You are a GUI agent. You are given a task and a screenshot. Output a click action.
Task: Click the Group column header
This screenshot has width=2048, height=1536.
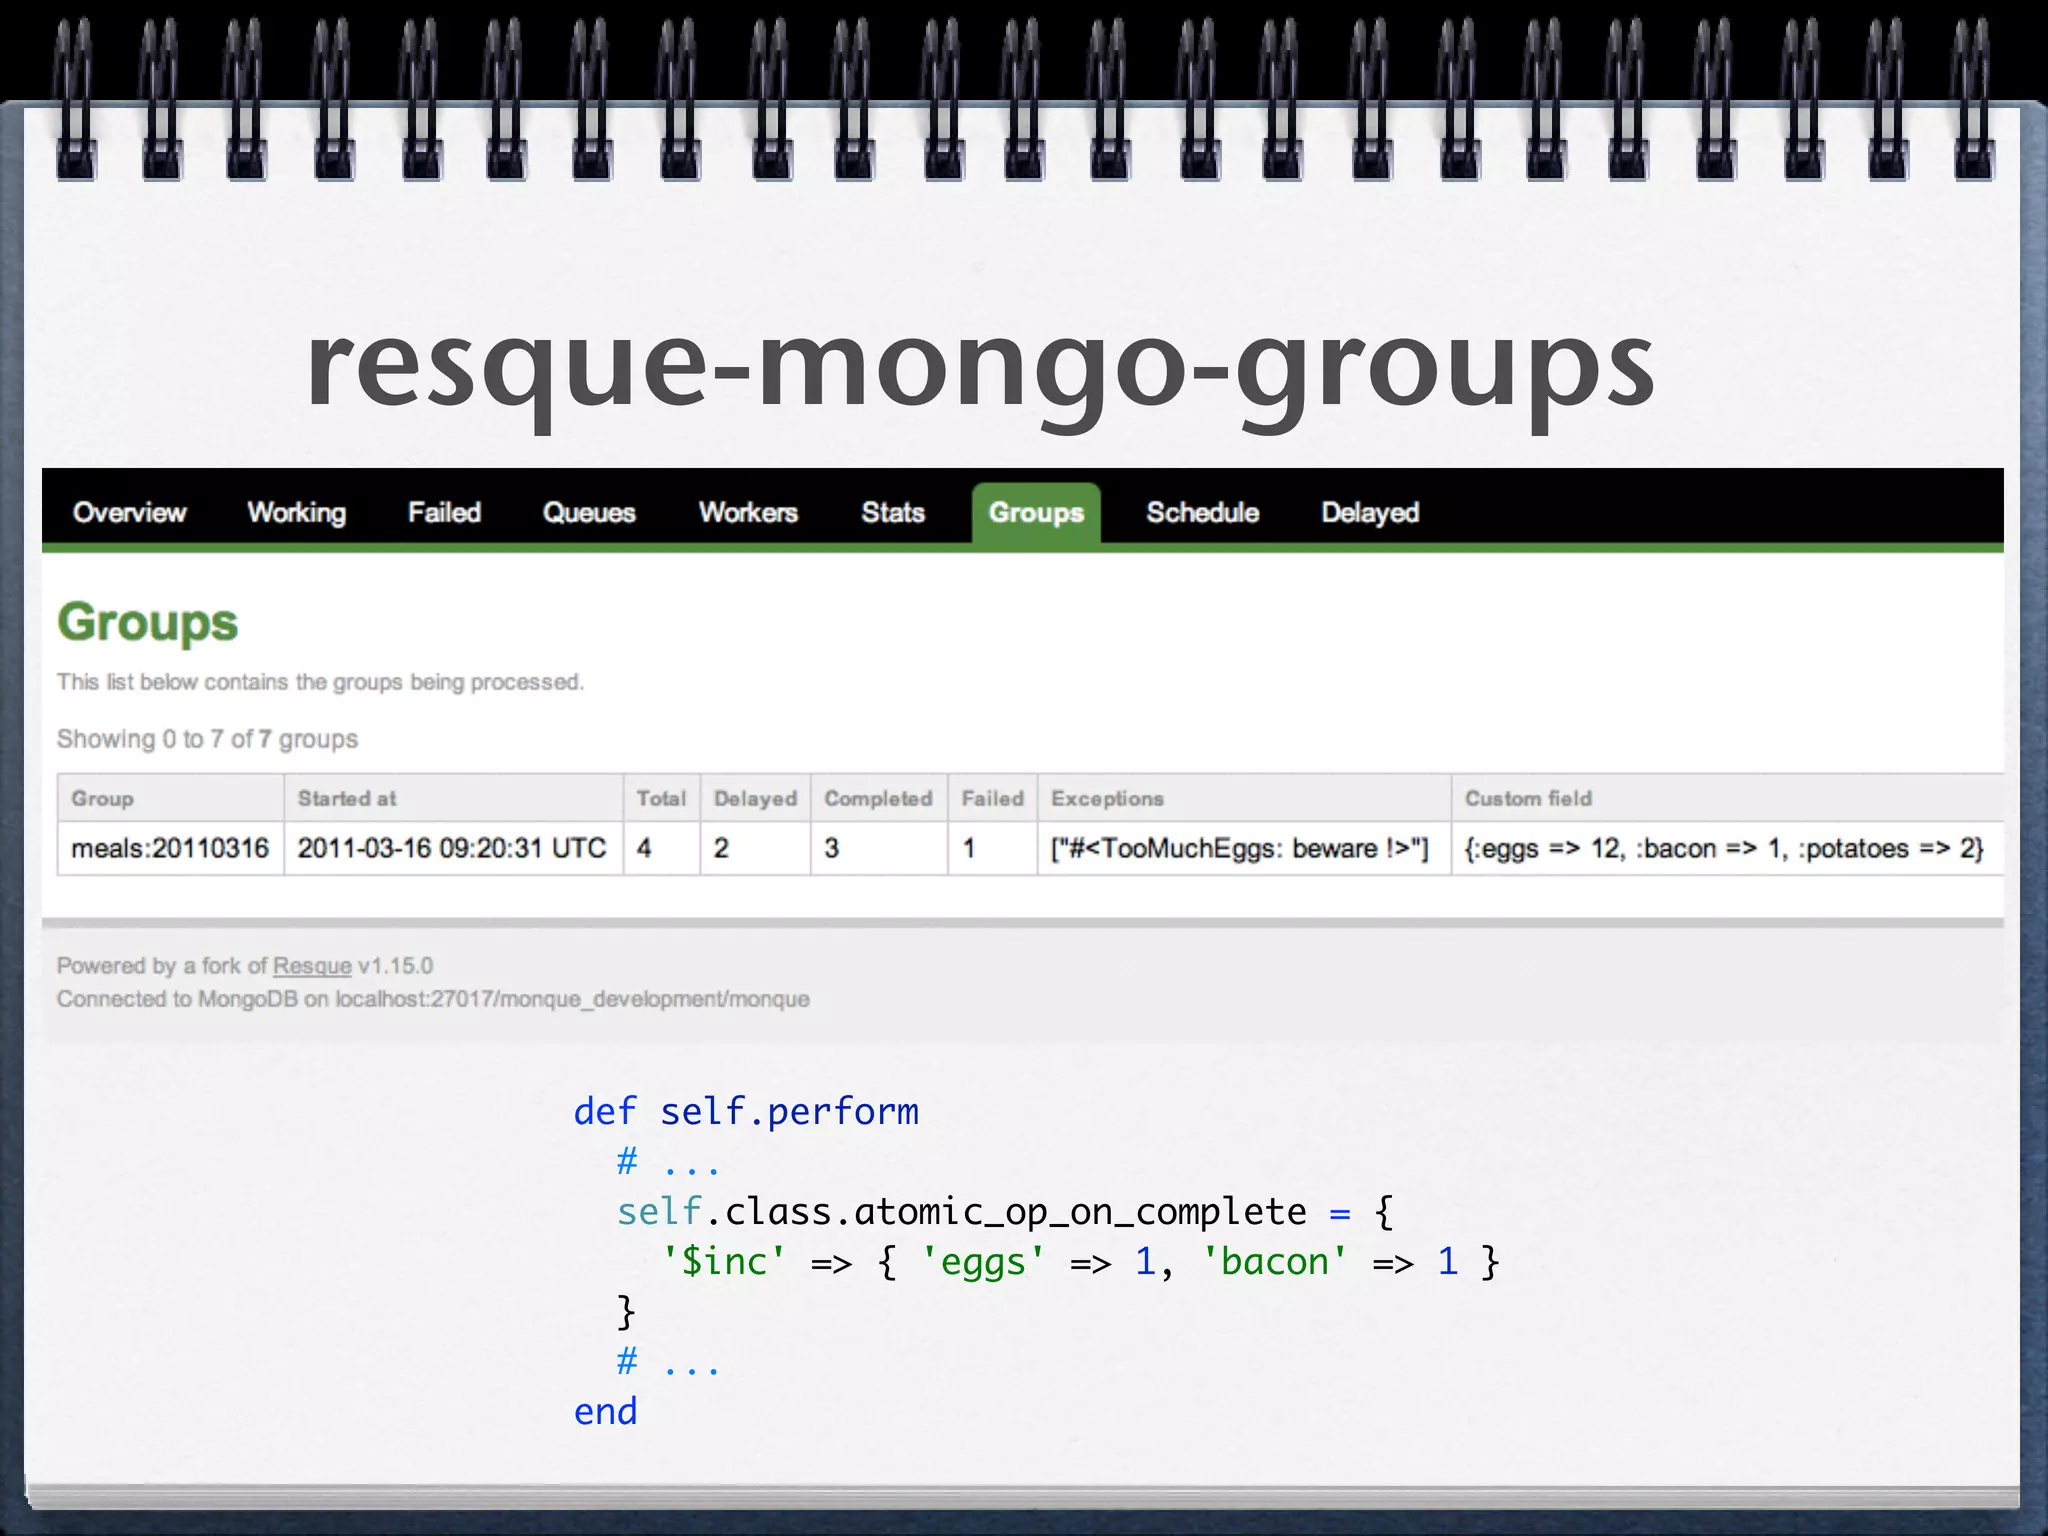coord(170,798)
